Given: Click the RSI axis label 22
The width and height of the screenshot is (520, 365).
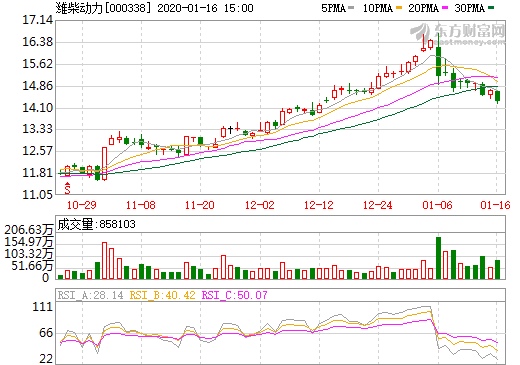Looking at the screenshot, I should [x=46, y=359].
